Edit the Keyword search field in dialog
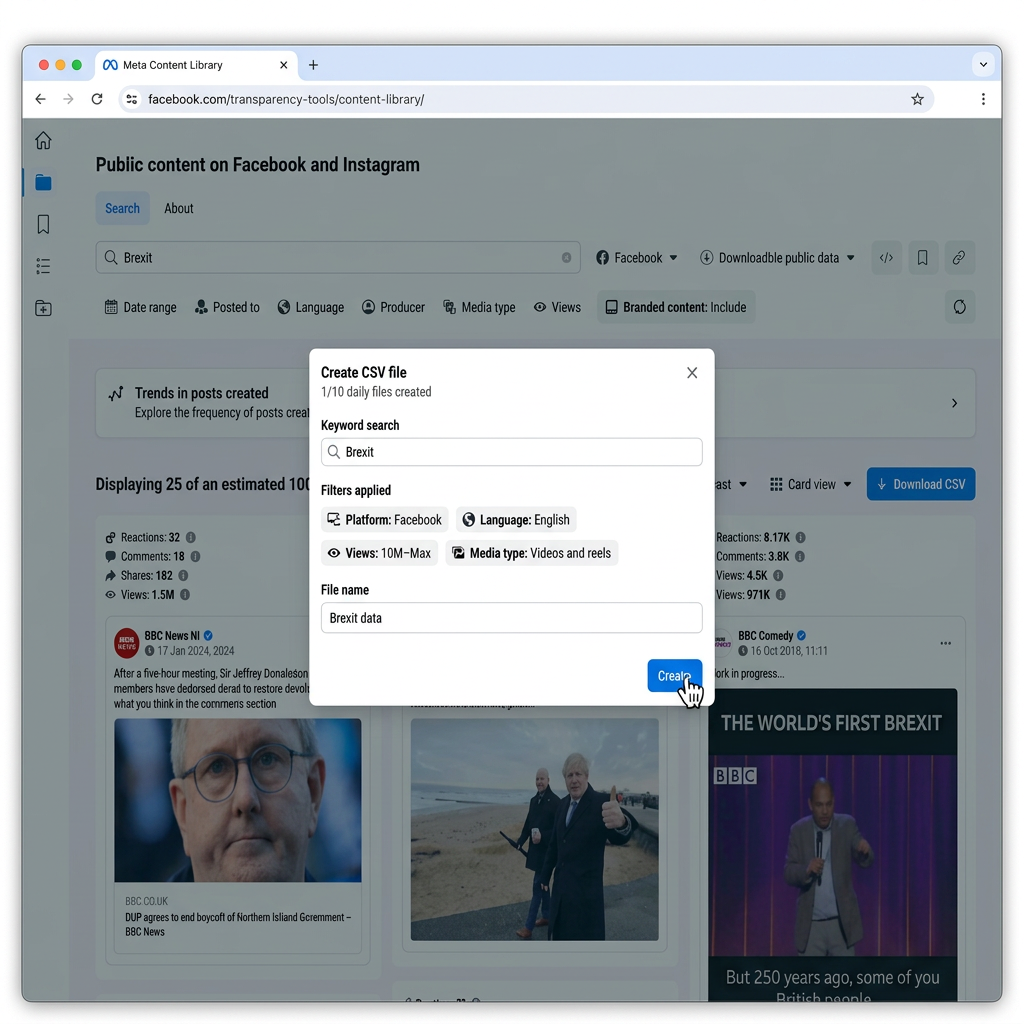The height and width of the screenshot is (1024, 1024). 511,452
